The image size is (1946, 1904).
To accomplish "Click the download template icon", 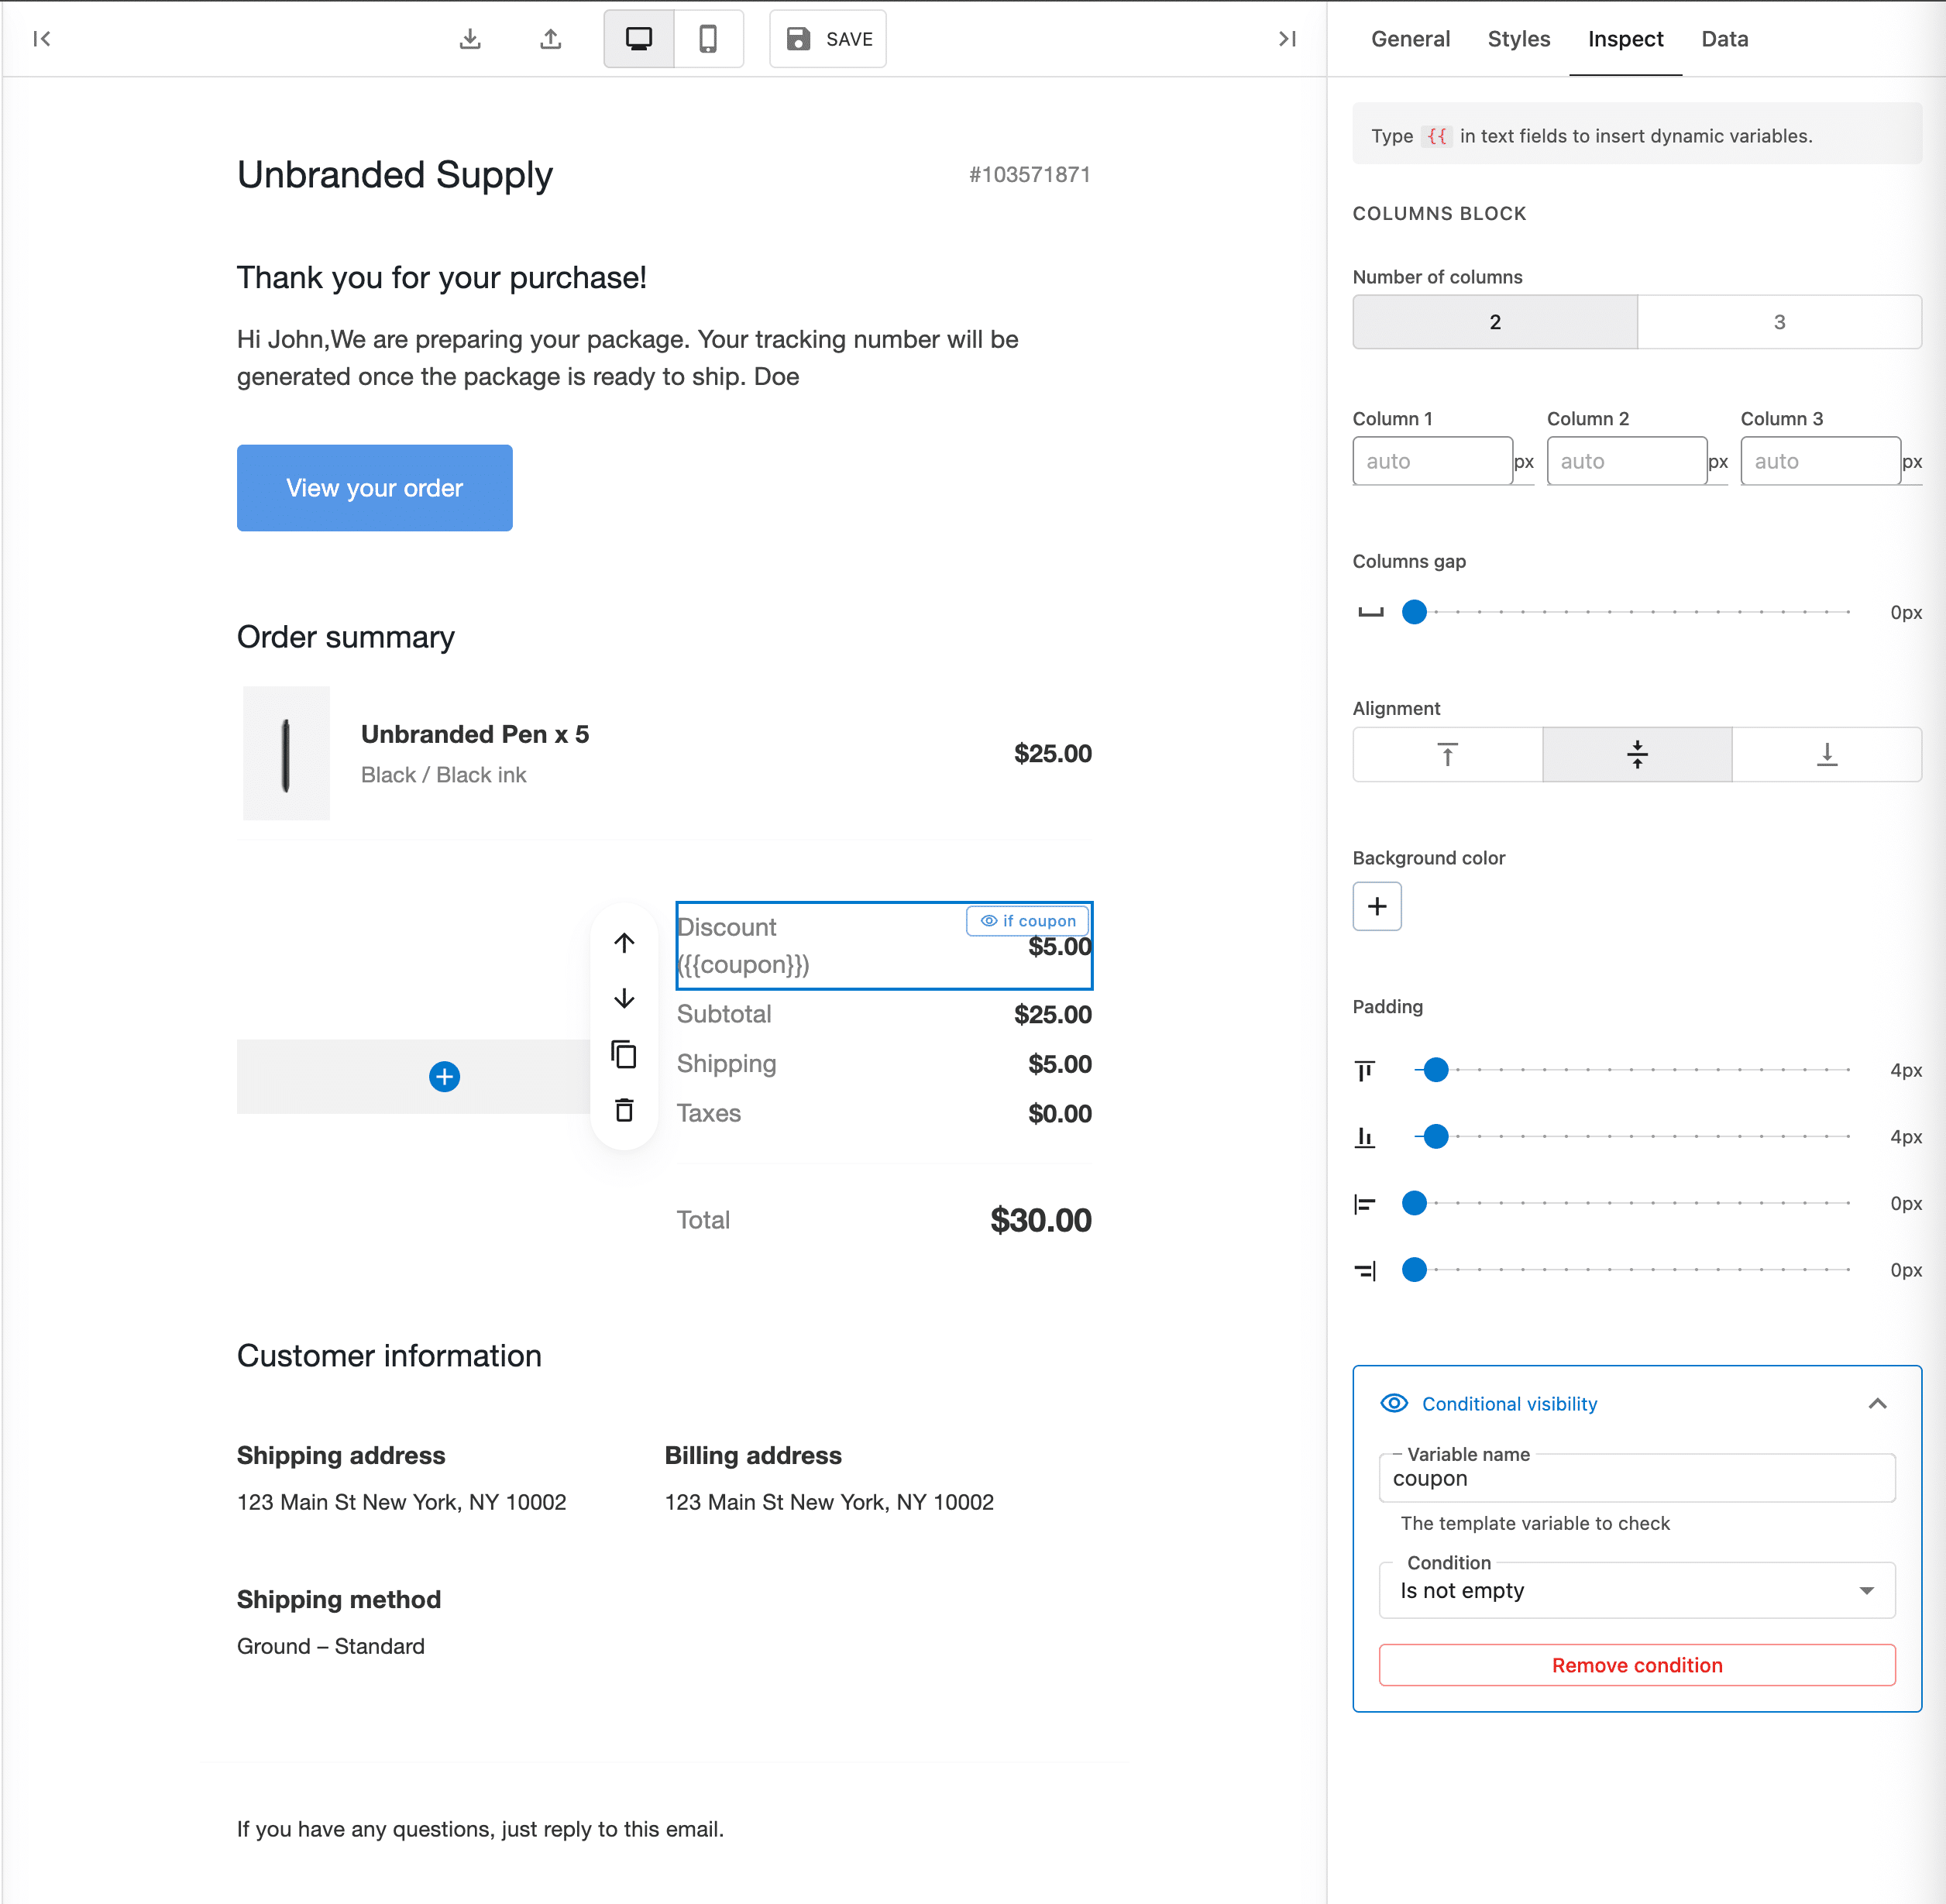I will (470, 38).
